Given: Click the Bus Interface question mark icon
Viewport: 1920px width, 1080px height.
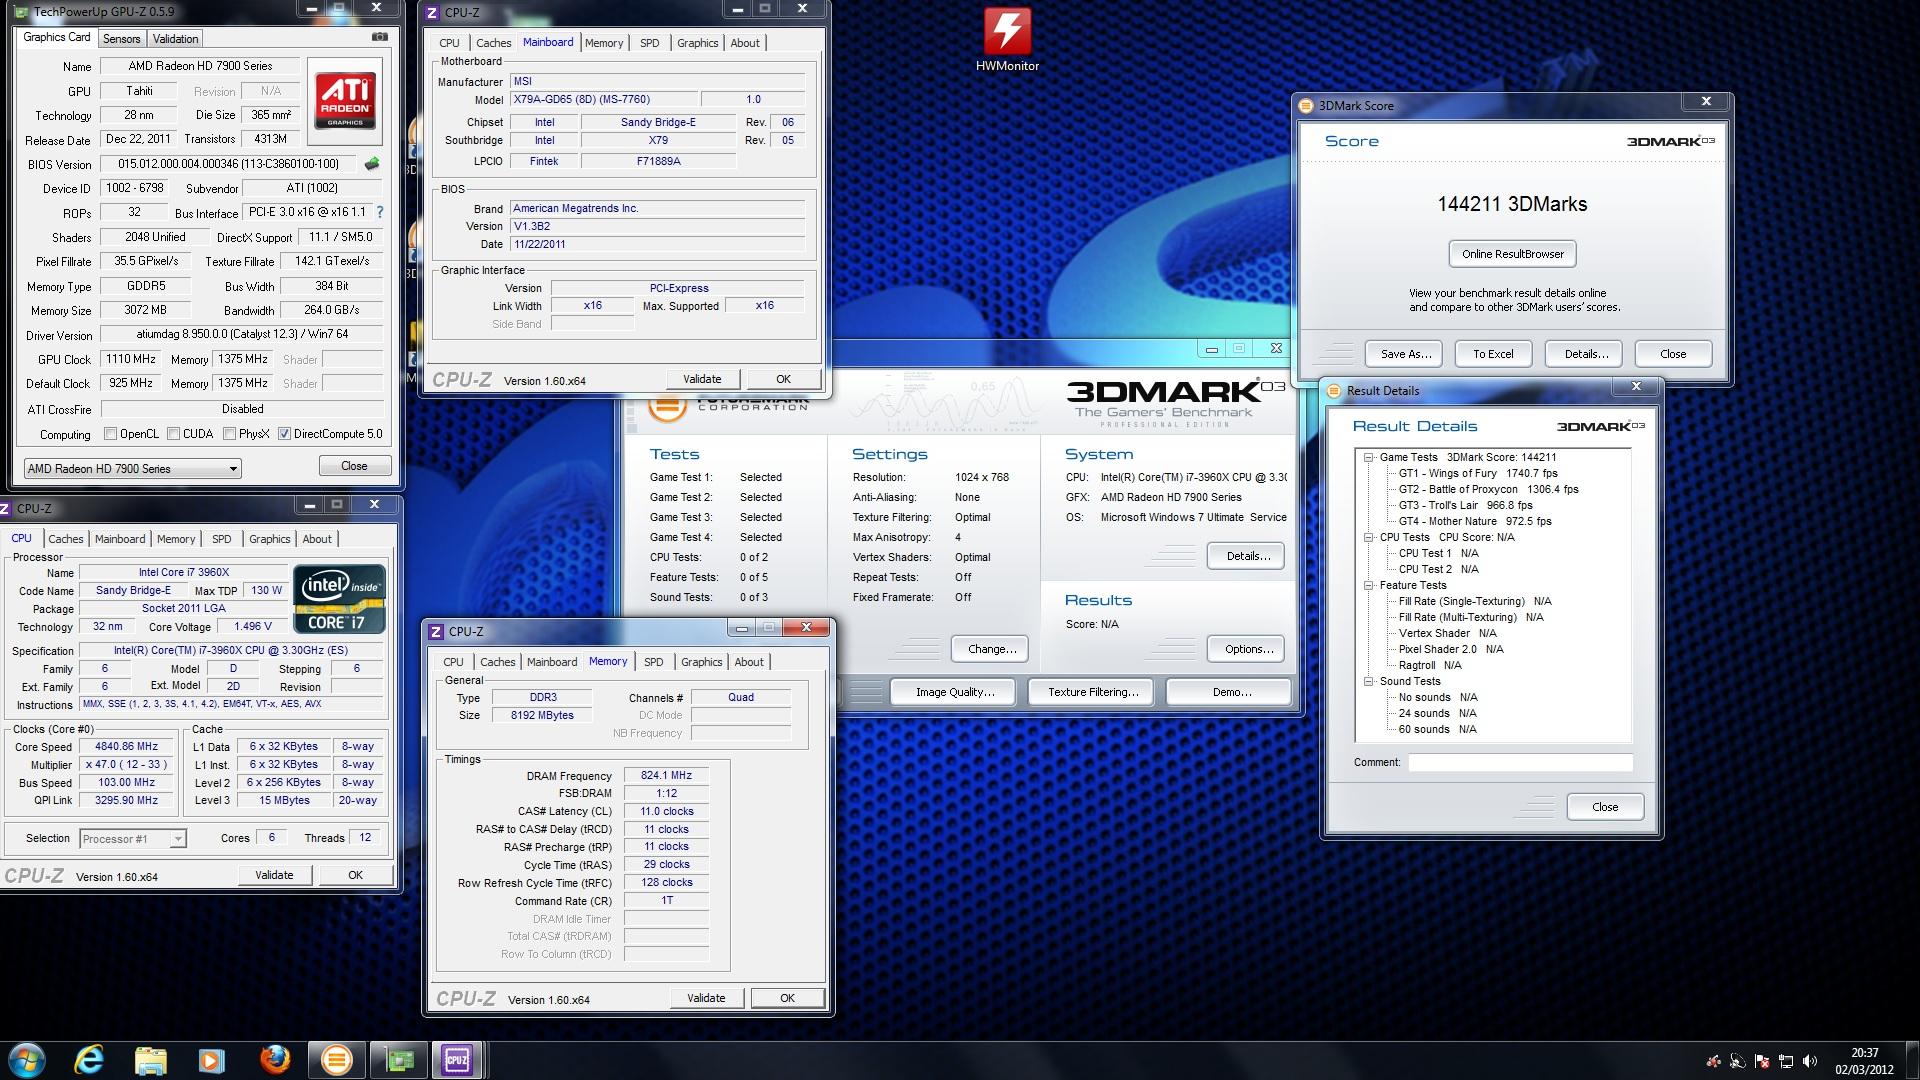Looking at the screenshot, I should (x=380, y=212).
